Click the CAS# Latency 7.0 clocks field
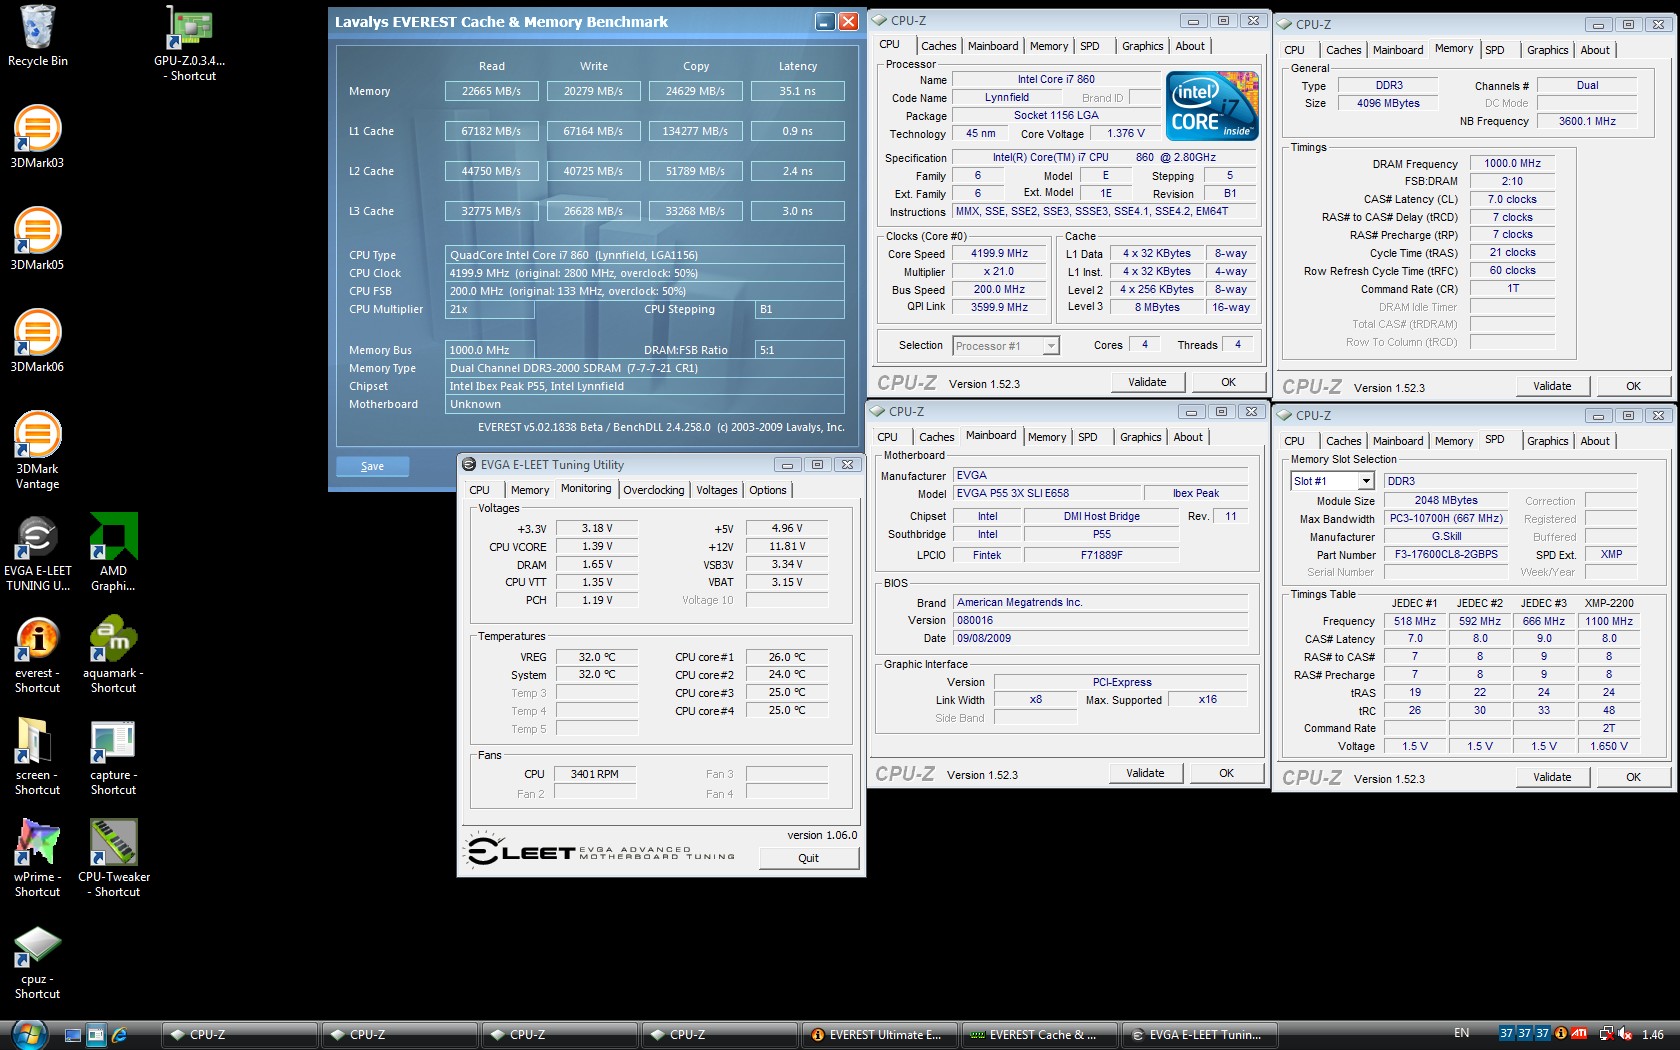 pos(1512,199)
